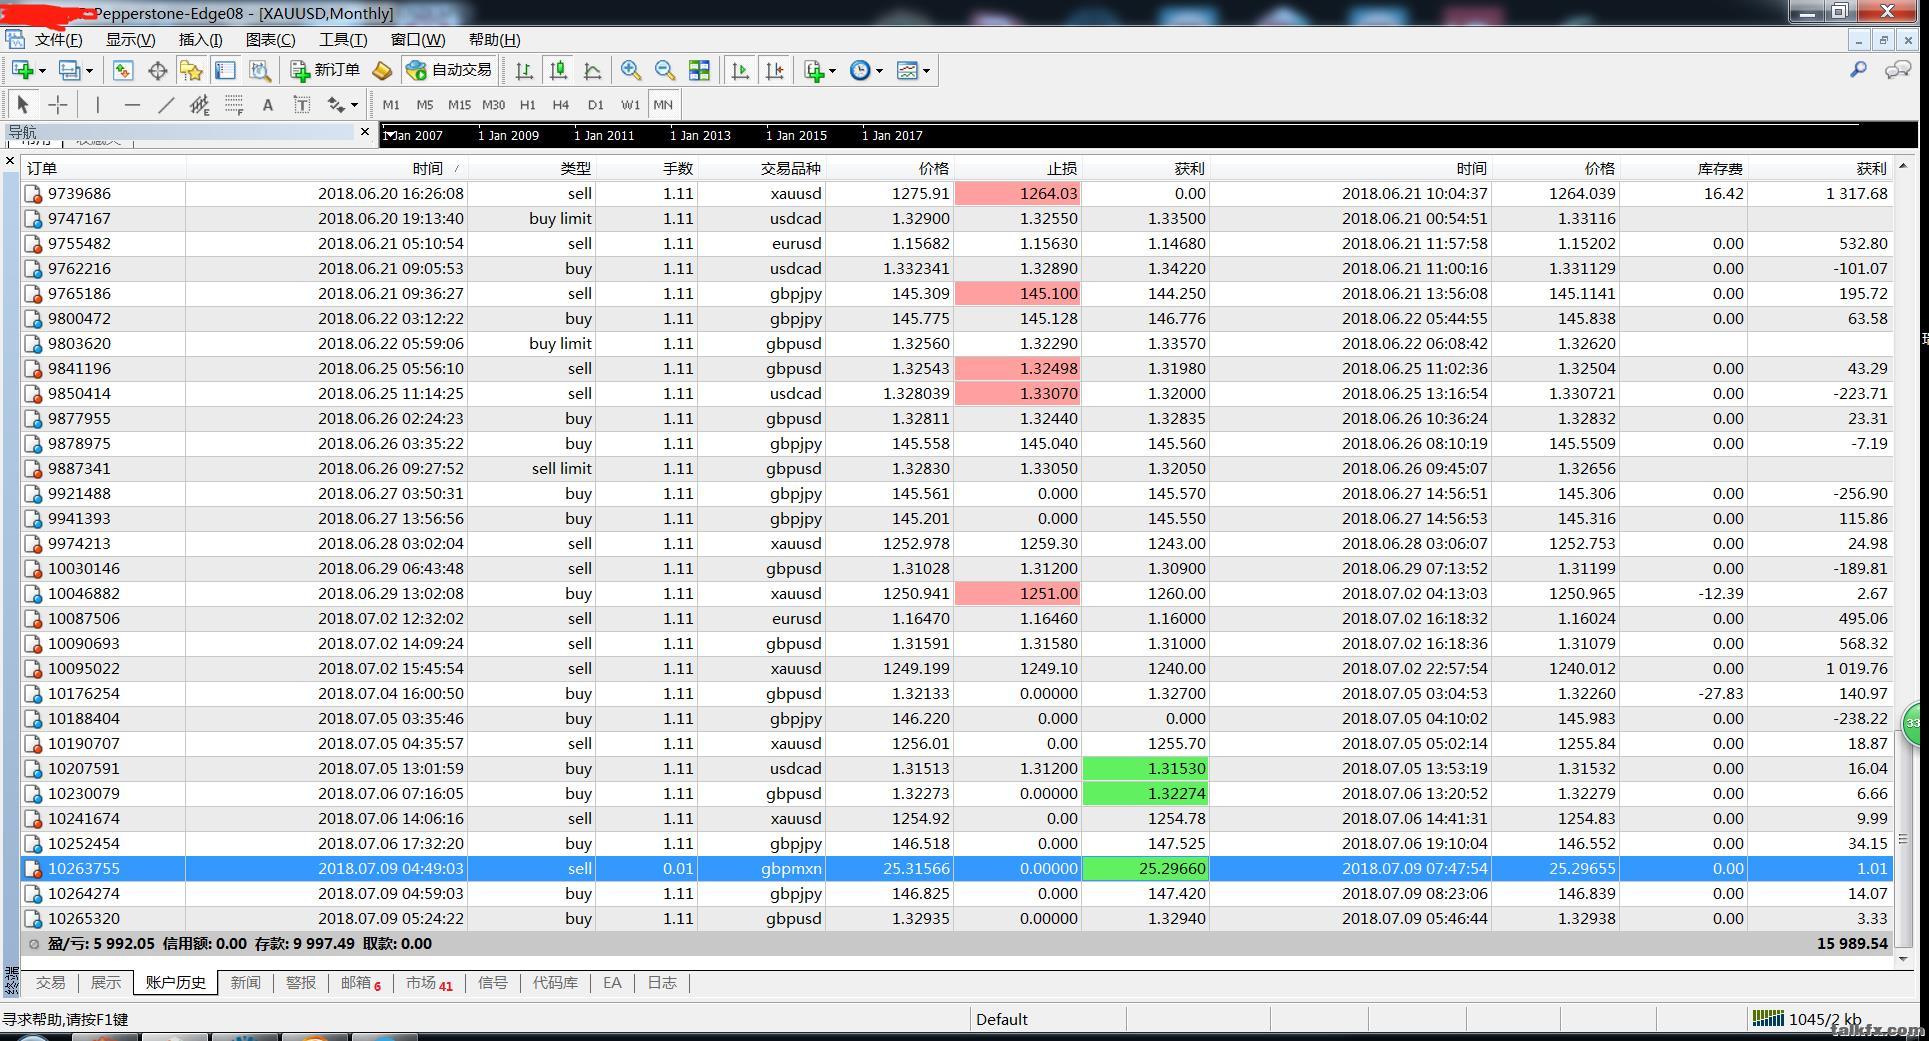Open the chat bubbles icon
This screenshot has height=1041, width=1929.
1897,70
